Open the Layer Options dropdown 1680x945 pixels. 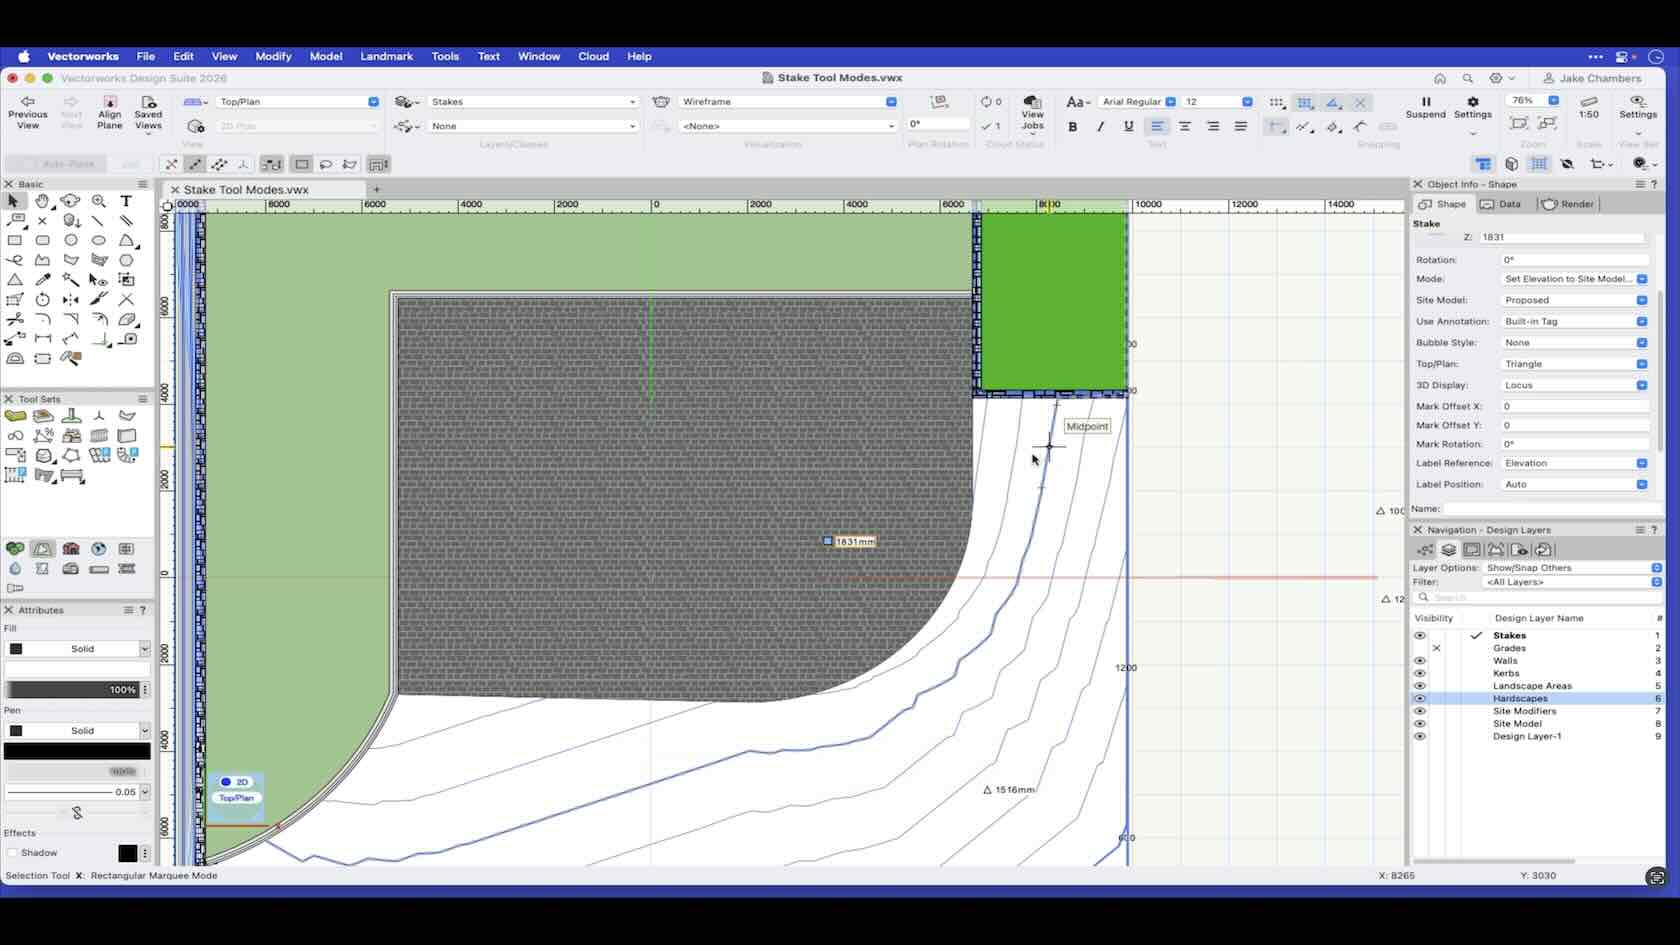1573,568
